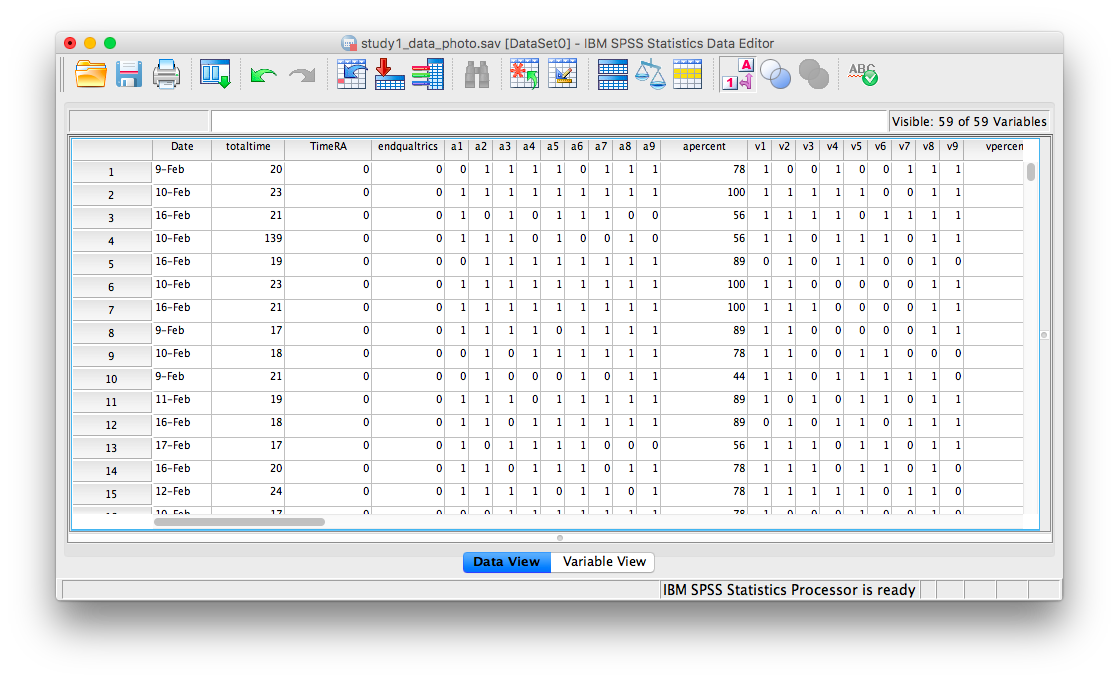Select the Date column header
Screen dimensions: 1119x681
[x=182, y=146]
